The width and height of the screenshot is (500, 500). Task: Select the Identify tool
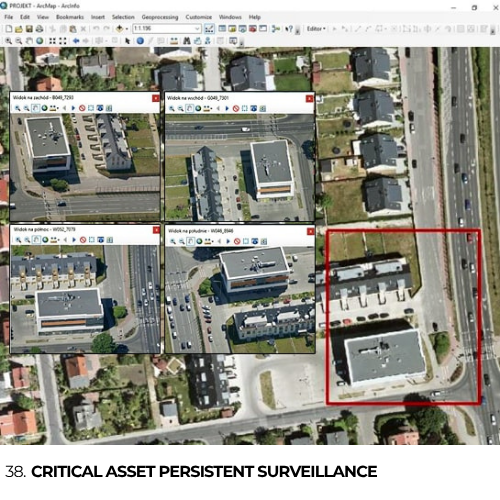tap(140, 41)
